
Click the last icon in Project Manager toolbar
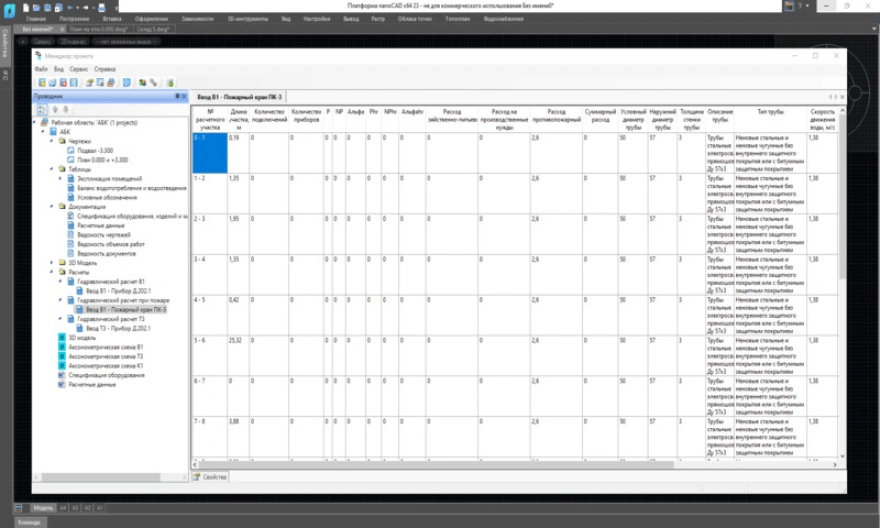(170, 83)
